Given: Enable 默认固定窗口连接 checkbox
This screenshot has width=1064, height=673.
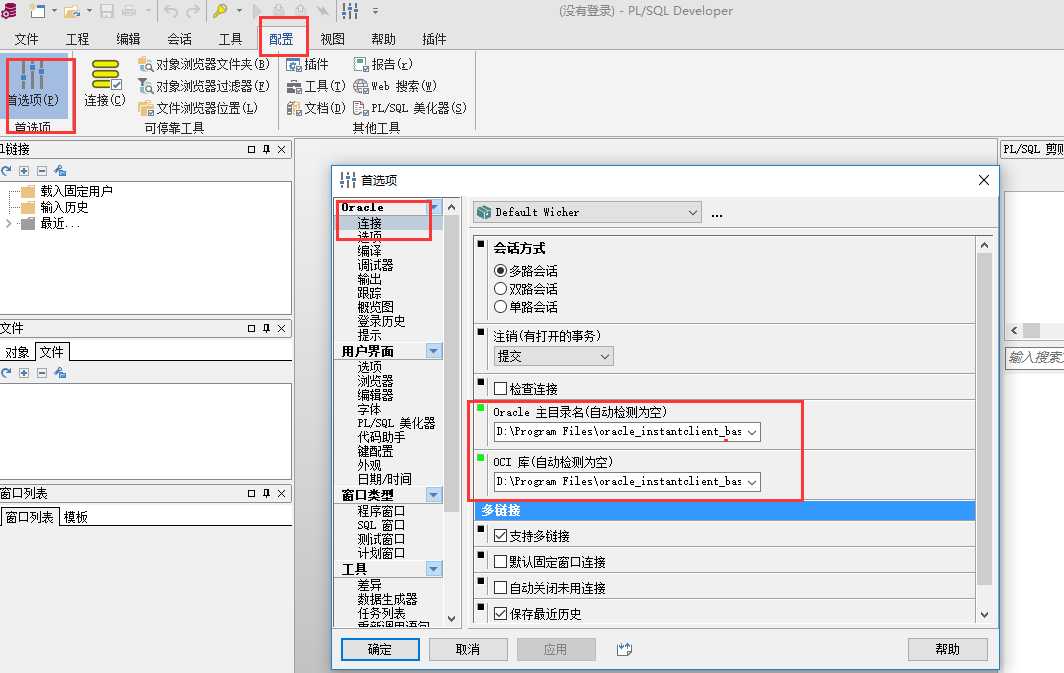Looking at the screenshot, I should (500, 562).
